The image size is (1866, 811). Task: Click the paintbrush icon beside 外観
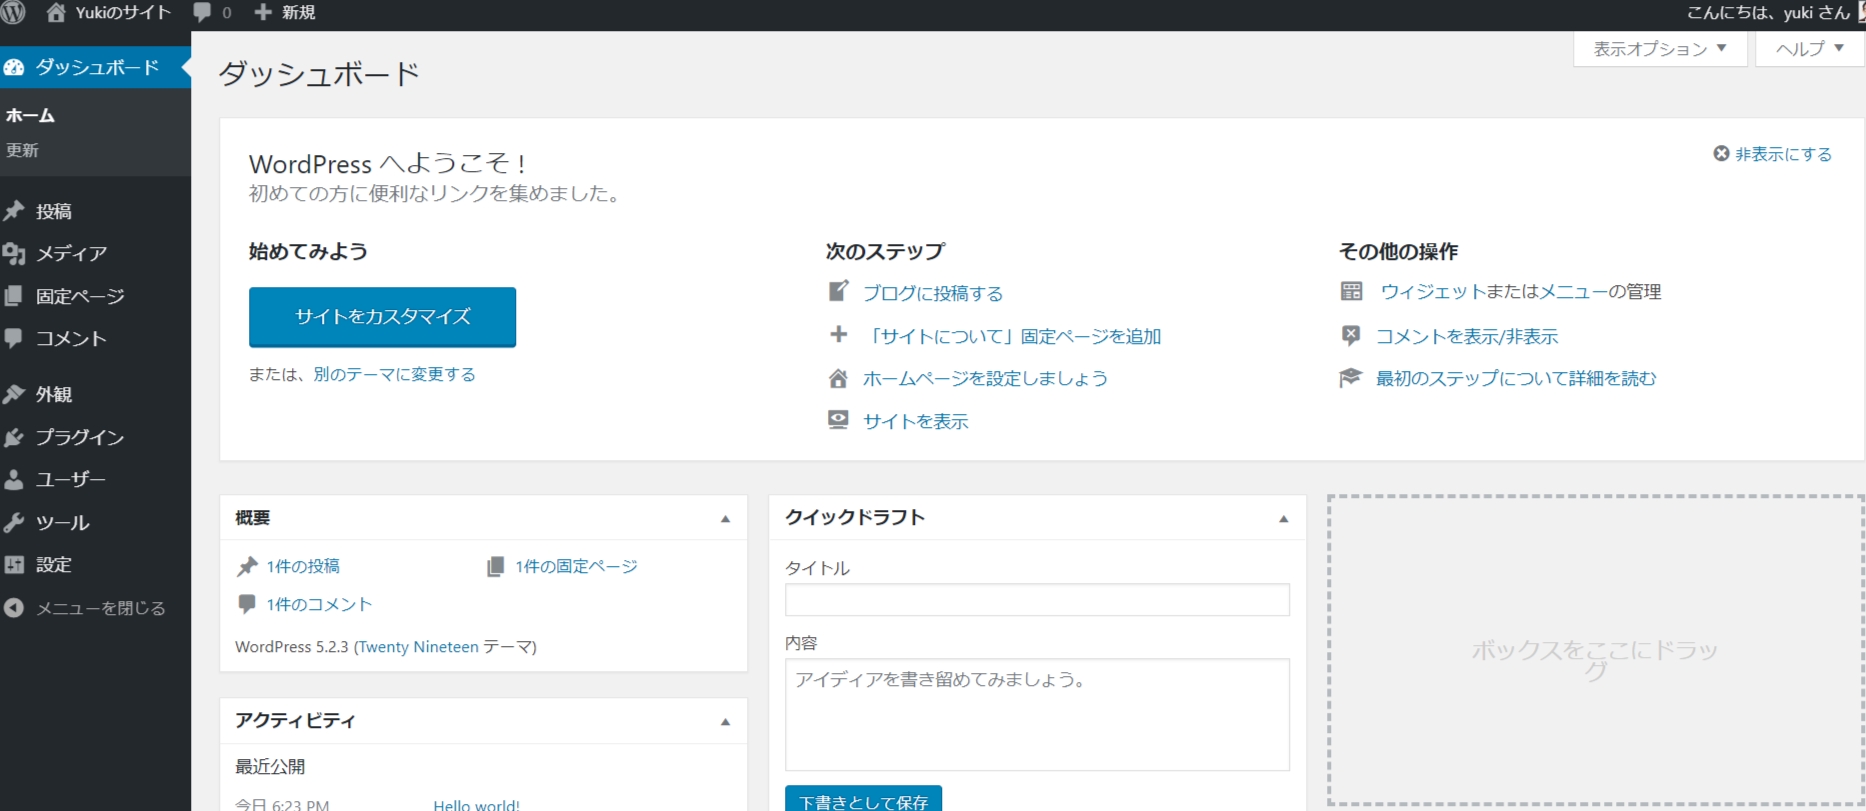14,394
